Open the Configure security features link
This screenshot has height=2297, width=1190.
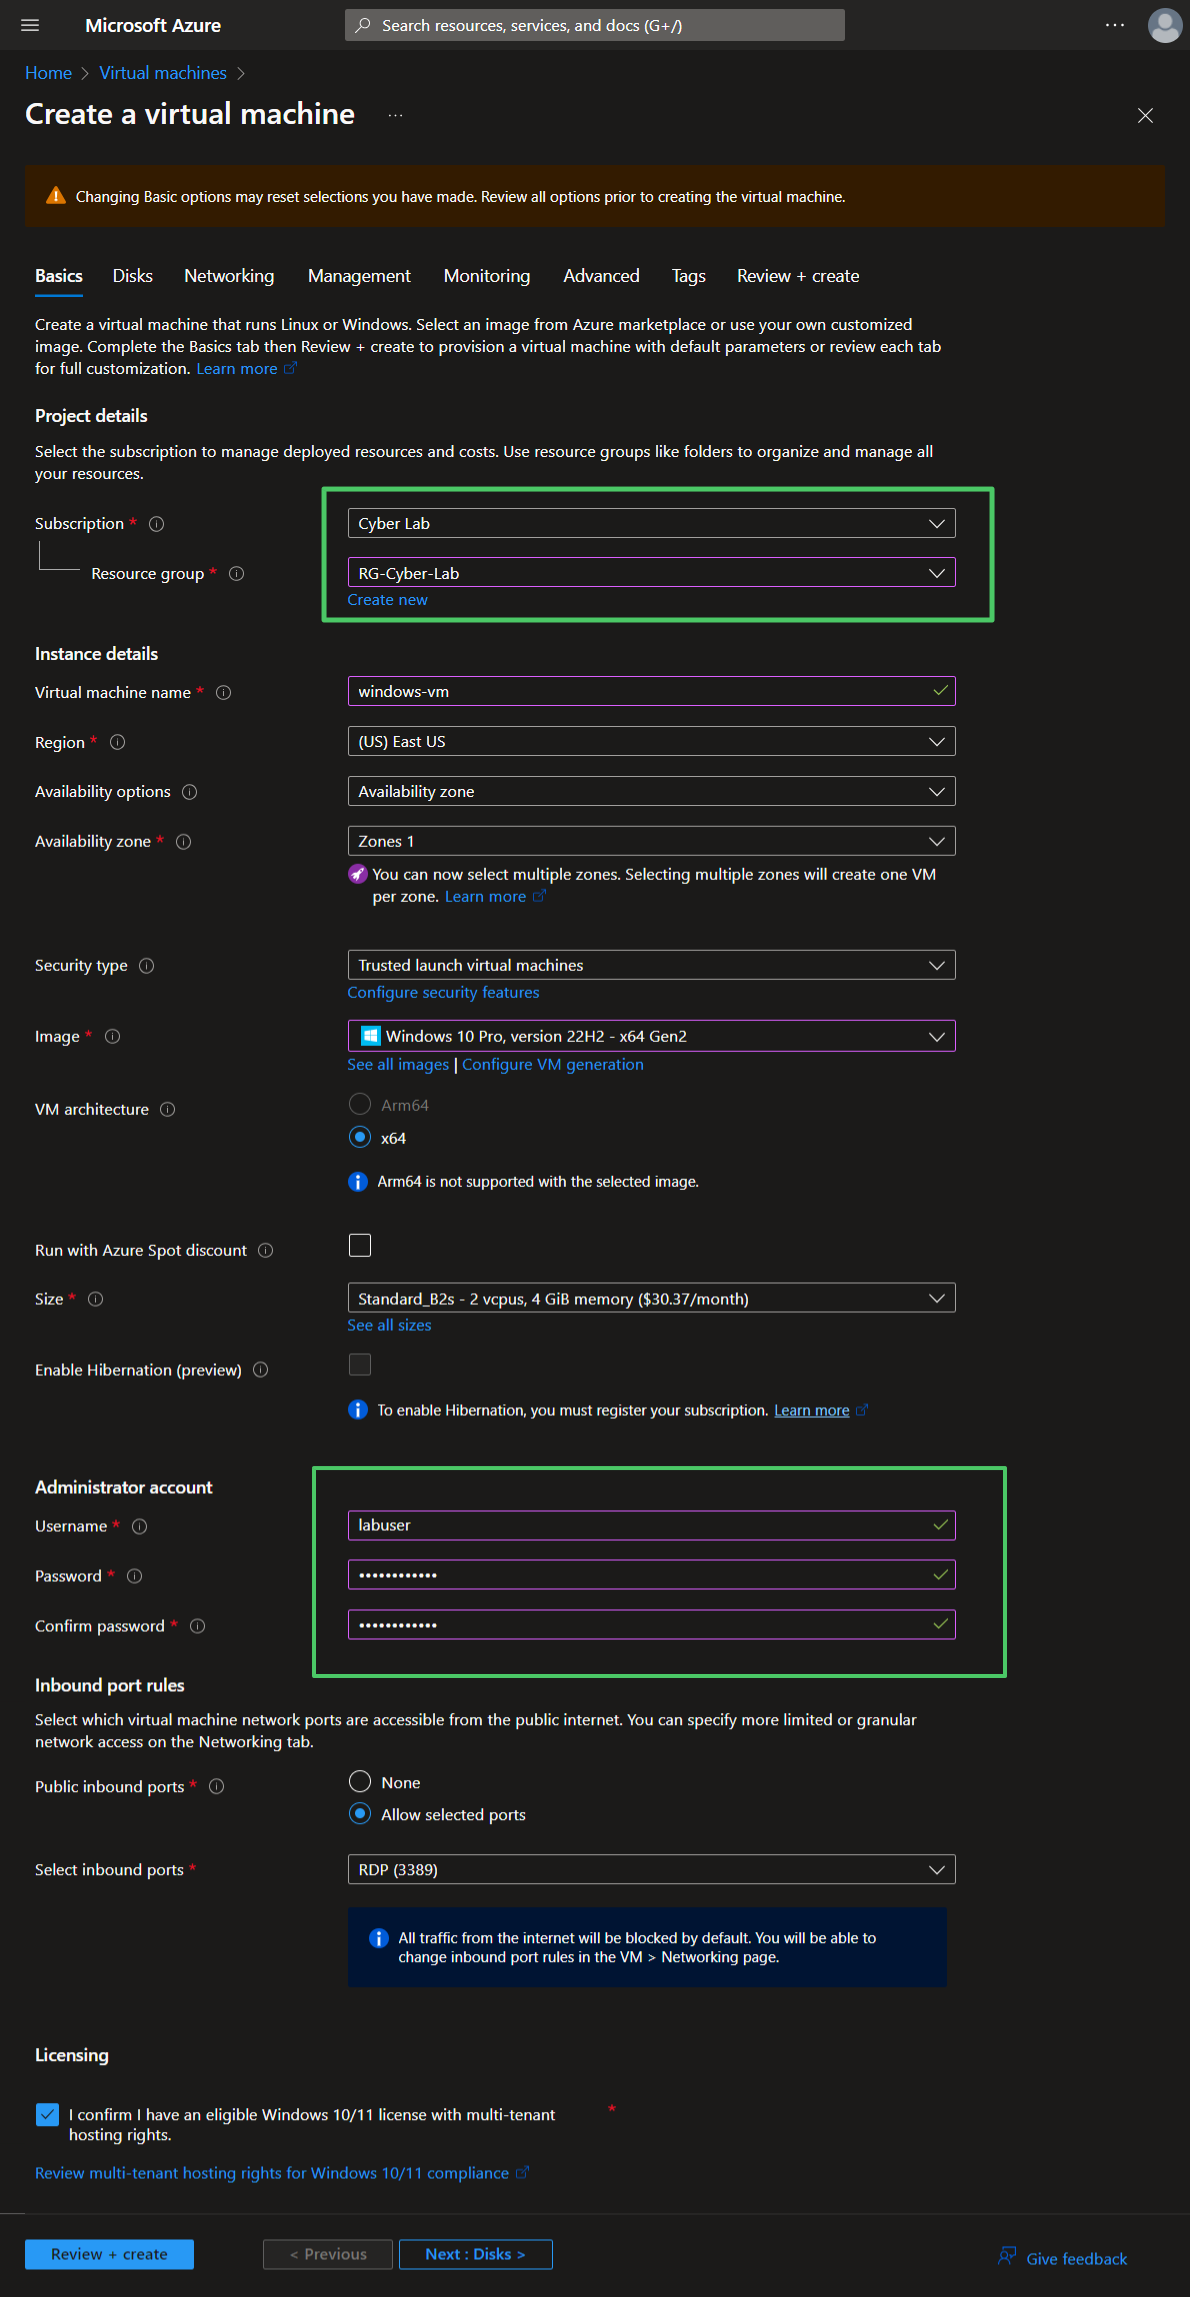tap(444, 993)
